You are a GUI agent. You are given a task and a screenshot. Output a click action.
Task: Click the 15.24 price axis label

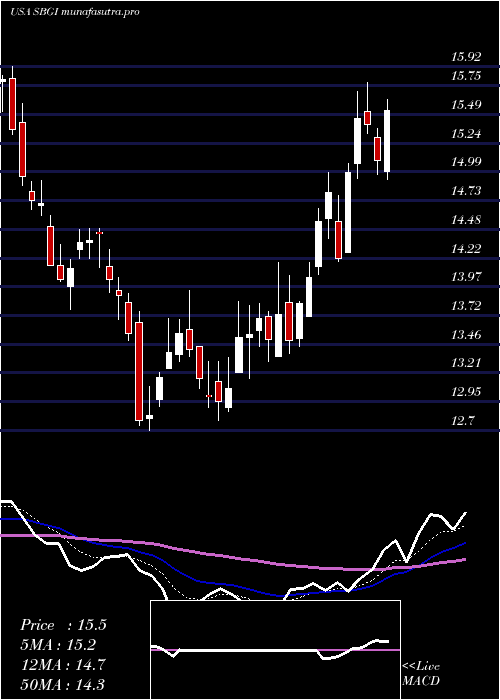coord(466,133)
